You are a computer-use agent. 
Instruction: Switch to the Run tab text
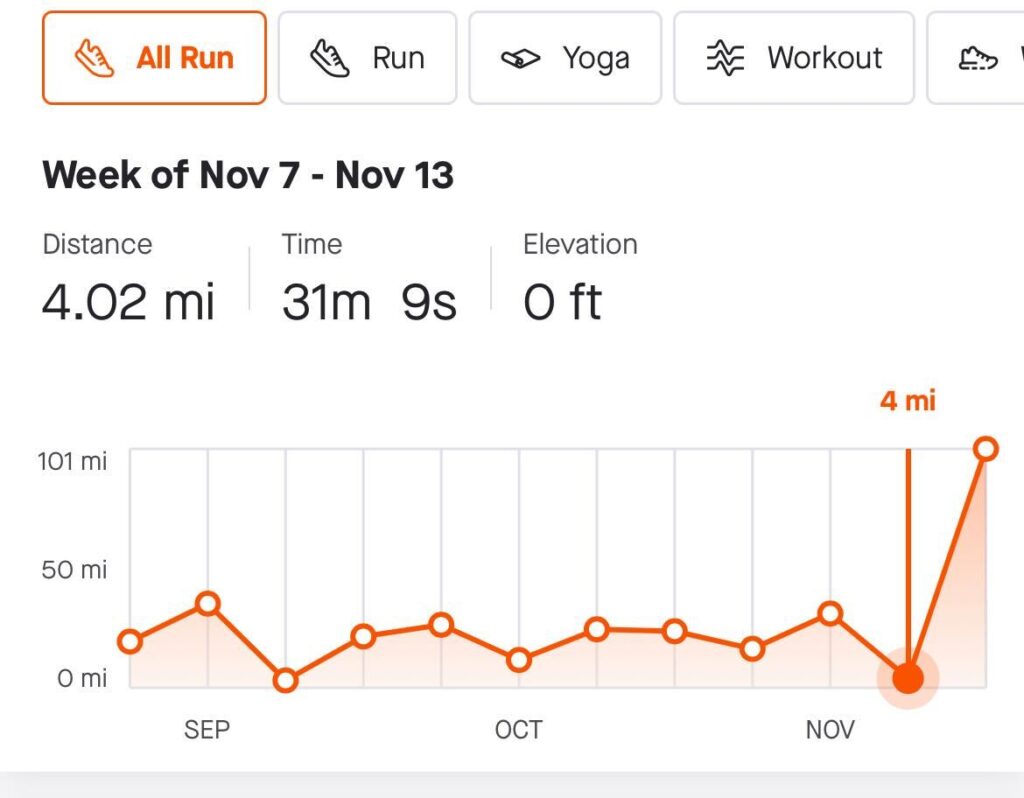click(398, 58)
